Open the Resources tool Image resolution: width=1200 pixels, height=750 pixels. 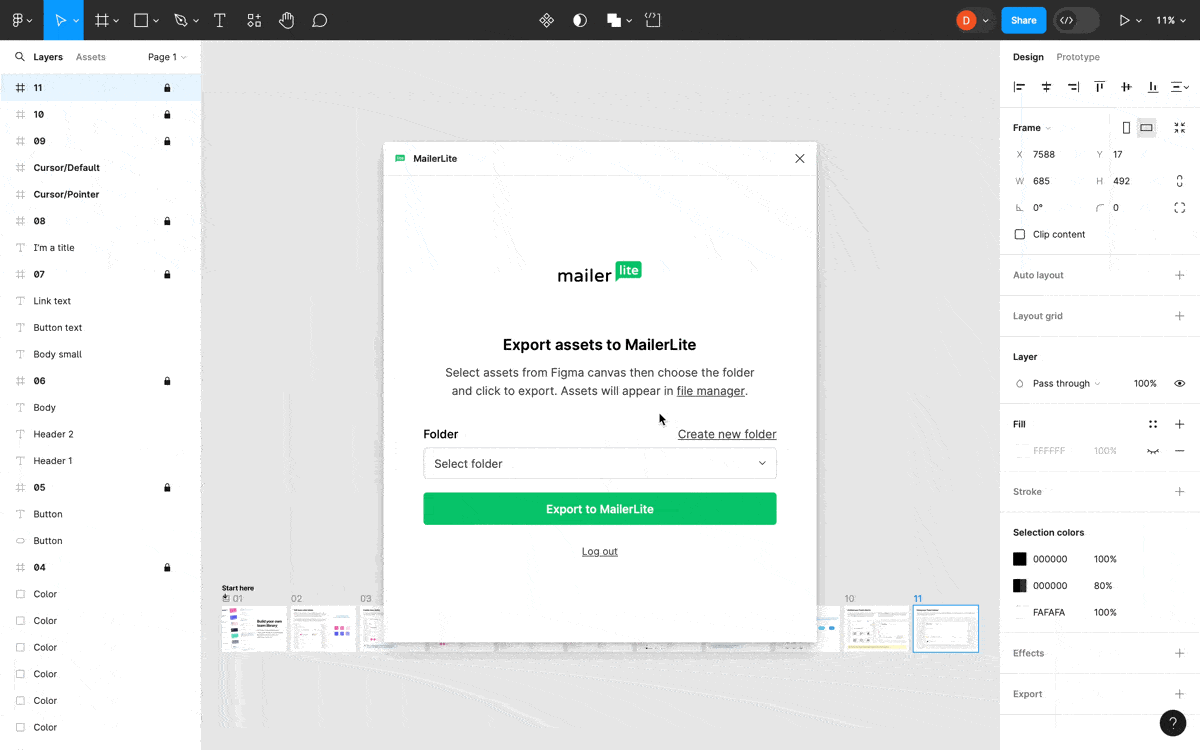[254, 20]
